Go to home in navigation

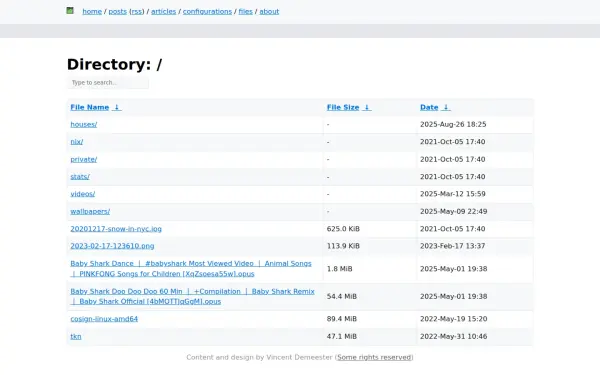click(92, 11)
